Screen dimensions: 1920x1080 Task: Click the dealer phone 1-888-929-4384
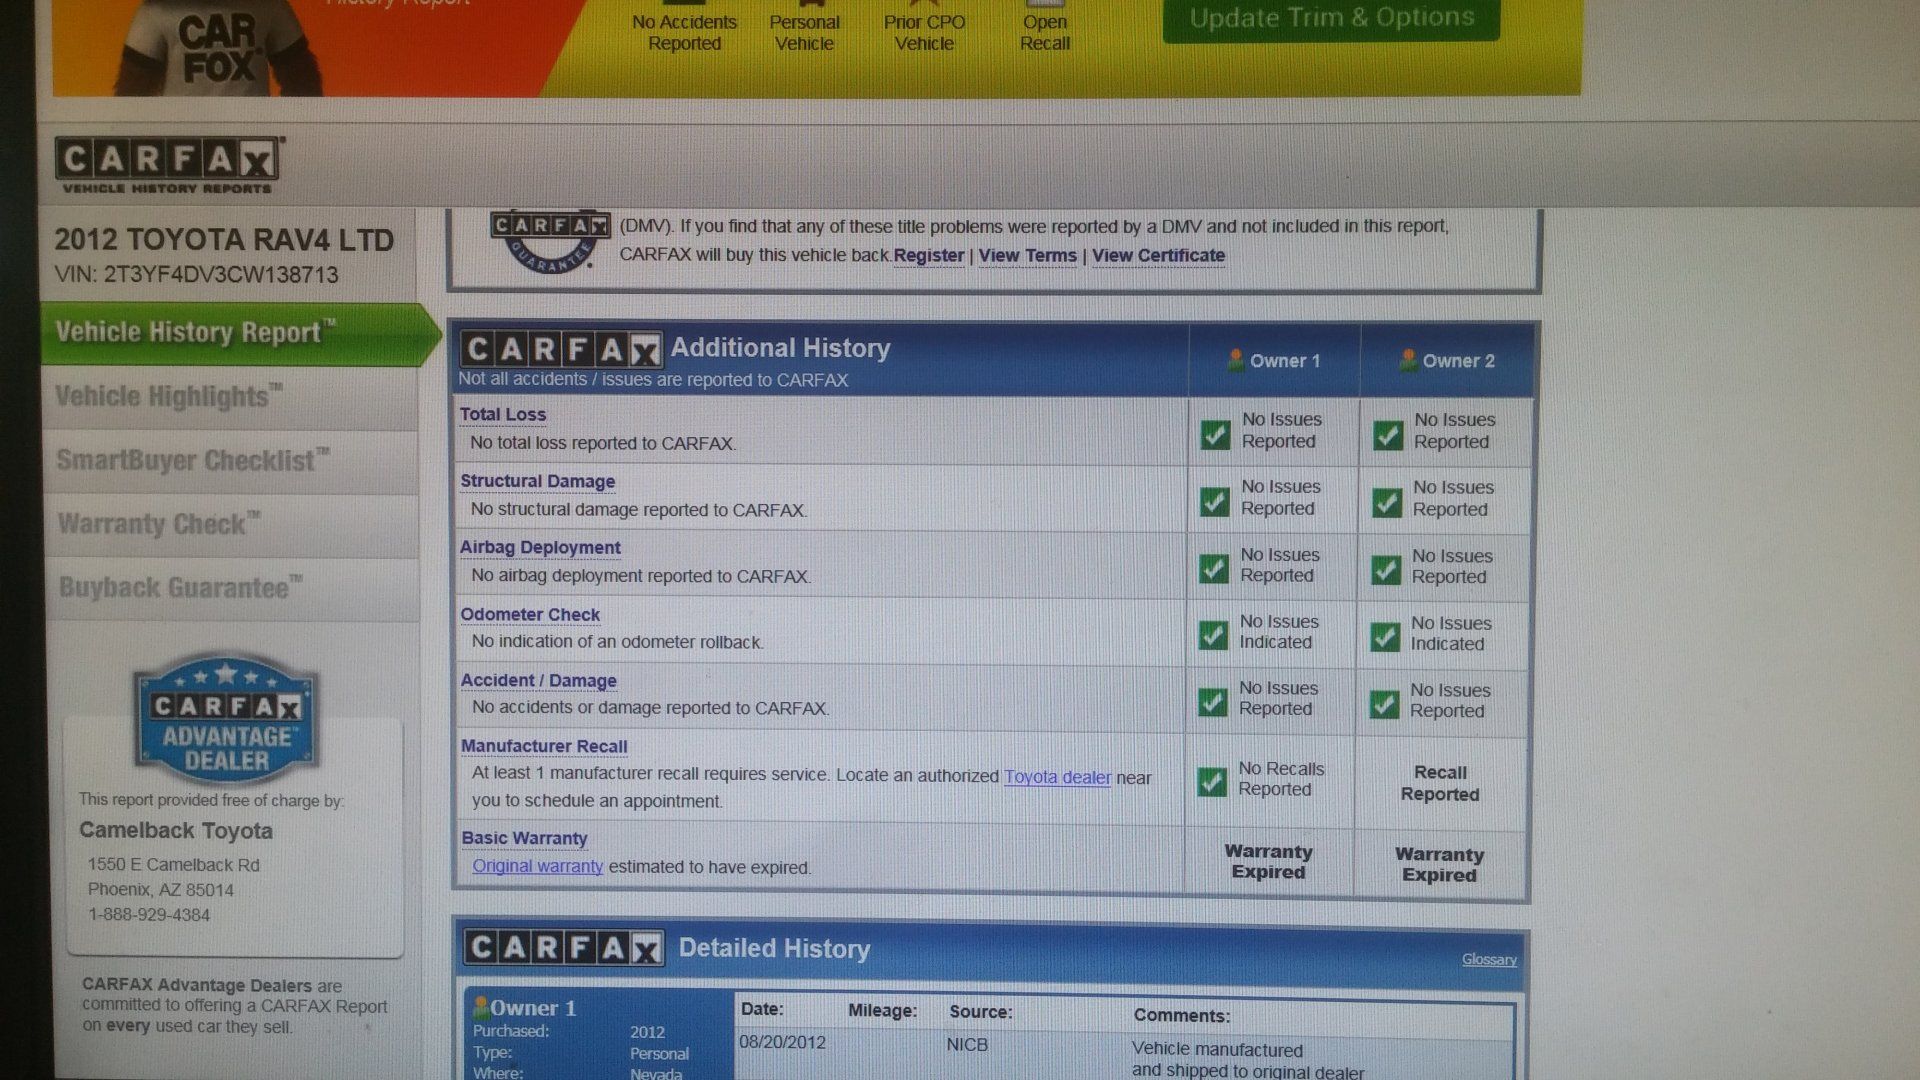149,915
